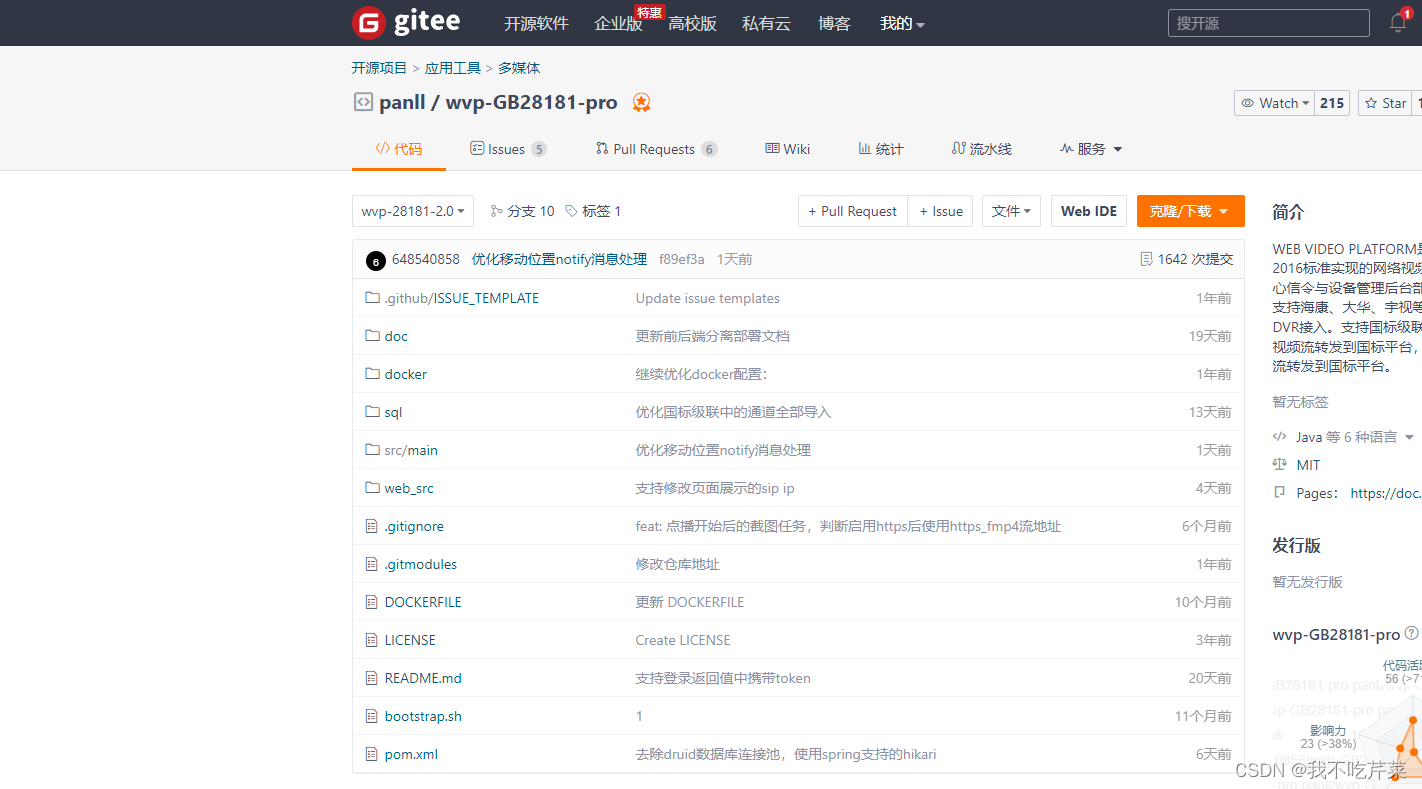
Task: Open the 克隆/下载 dropdown button
Action: [1190, 211]
